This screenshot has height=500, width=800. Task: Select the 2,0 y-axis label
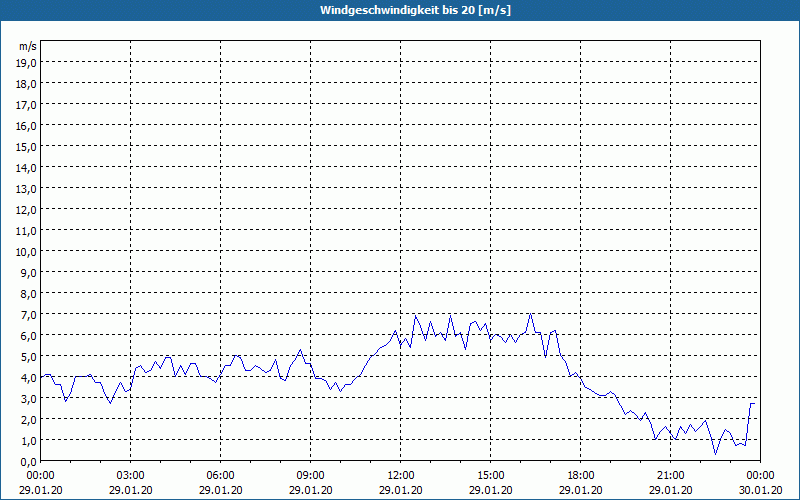point(30,419)
